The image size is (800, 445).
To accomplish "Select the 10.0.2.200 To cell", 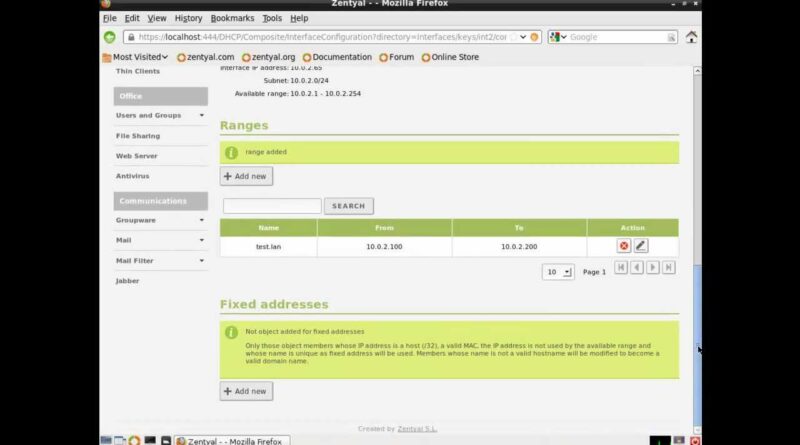I will coord(519,246).
